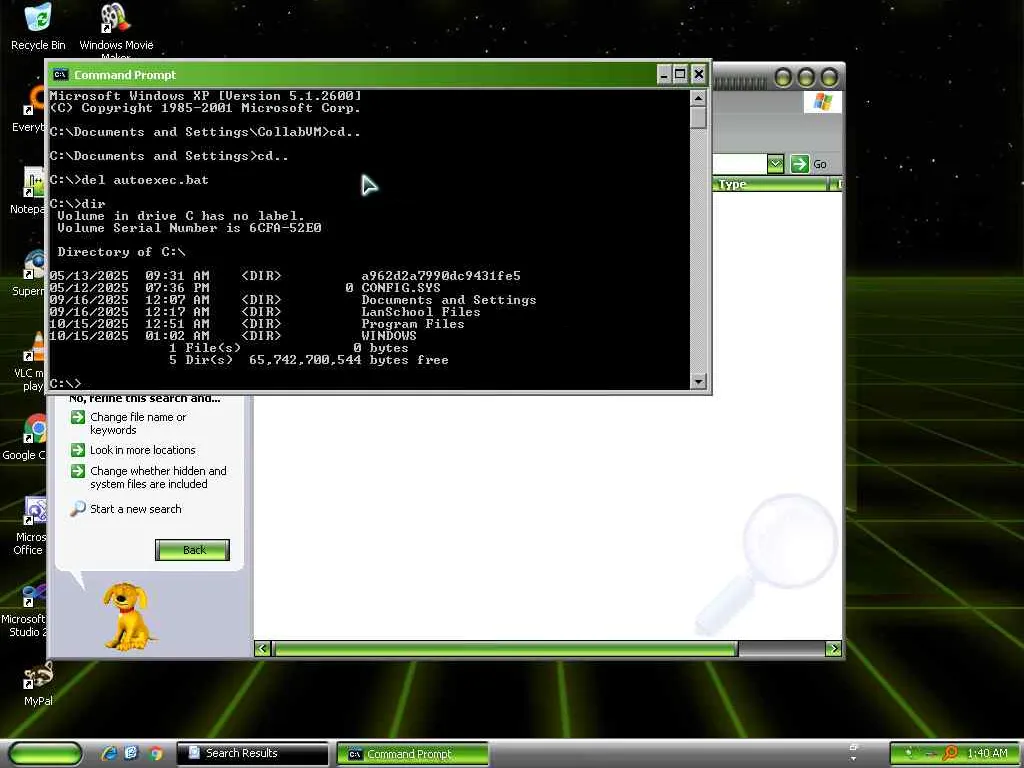1024x768 pixels.
Task: Click the Back button in Search Companion
Action: [x=193, y=550]
